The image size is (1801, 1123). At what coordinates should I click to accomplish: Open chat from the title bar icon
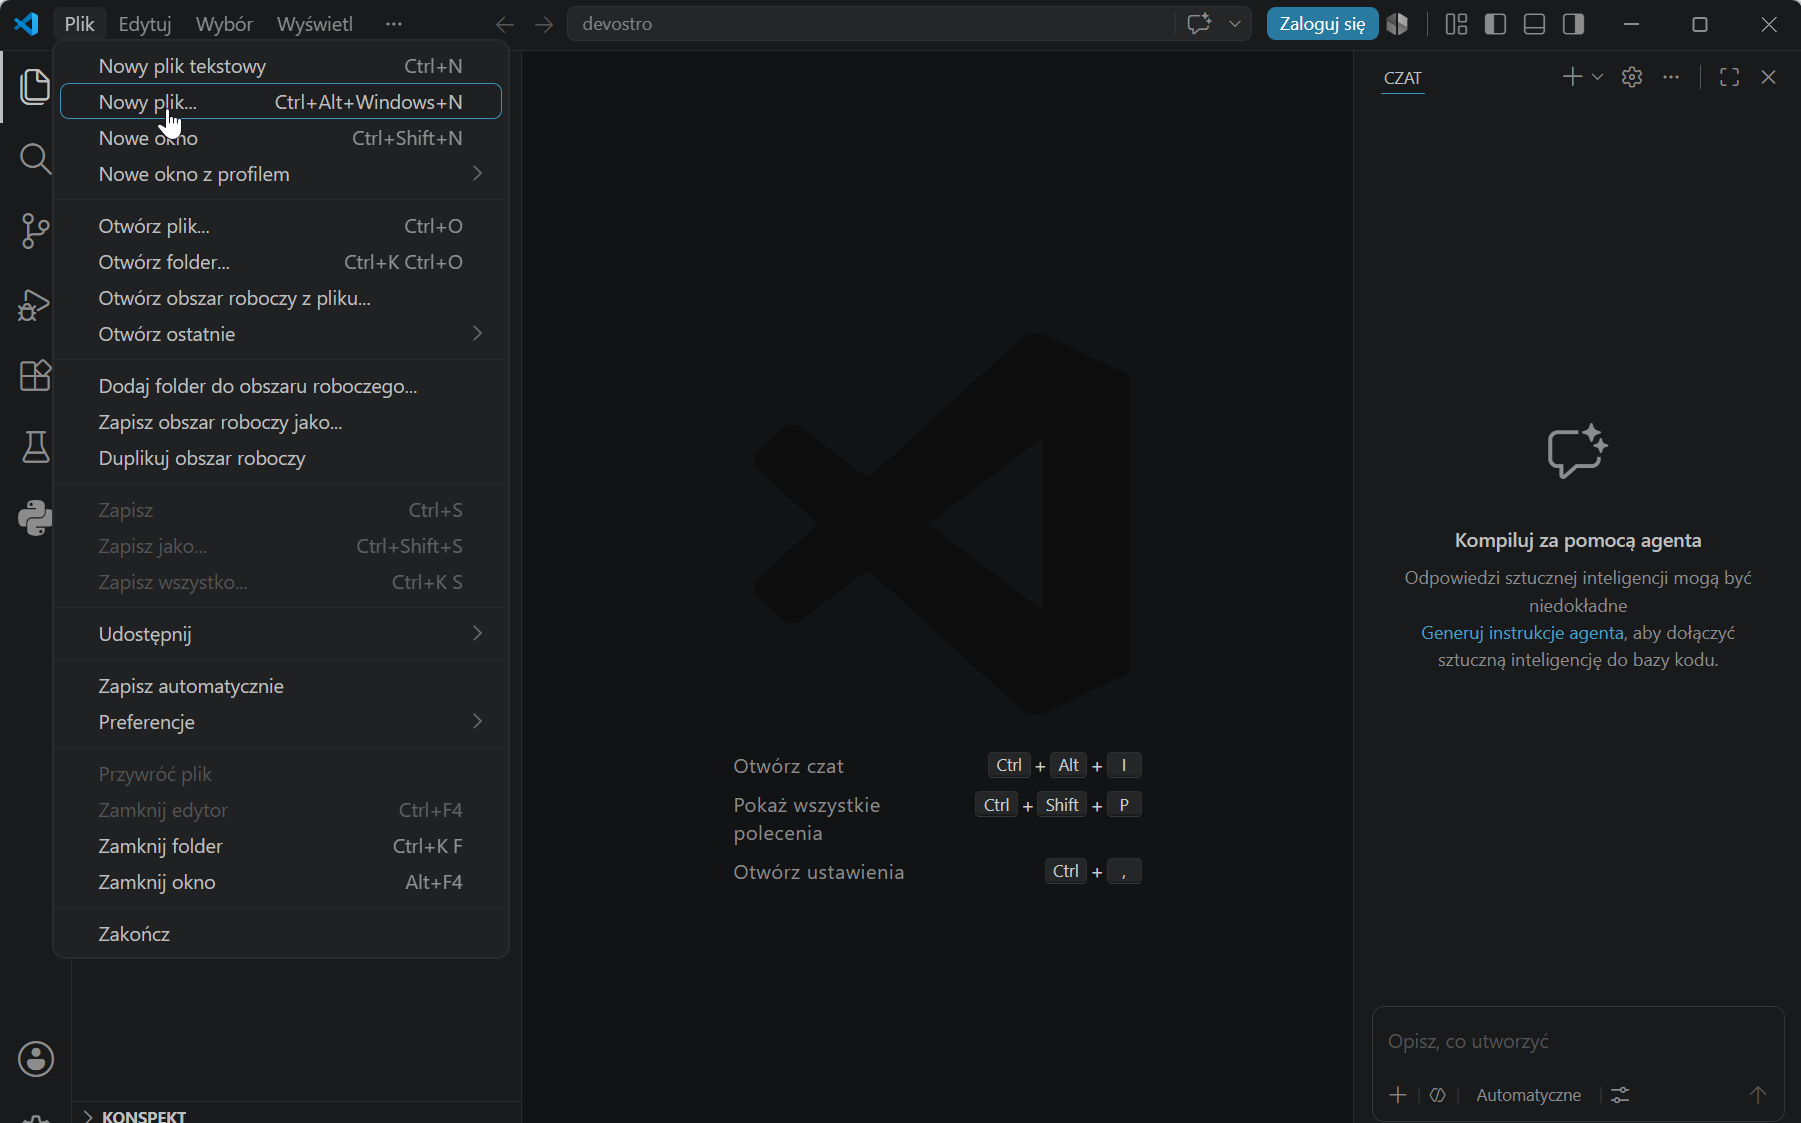tap(1199, 24)
